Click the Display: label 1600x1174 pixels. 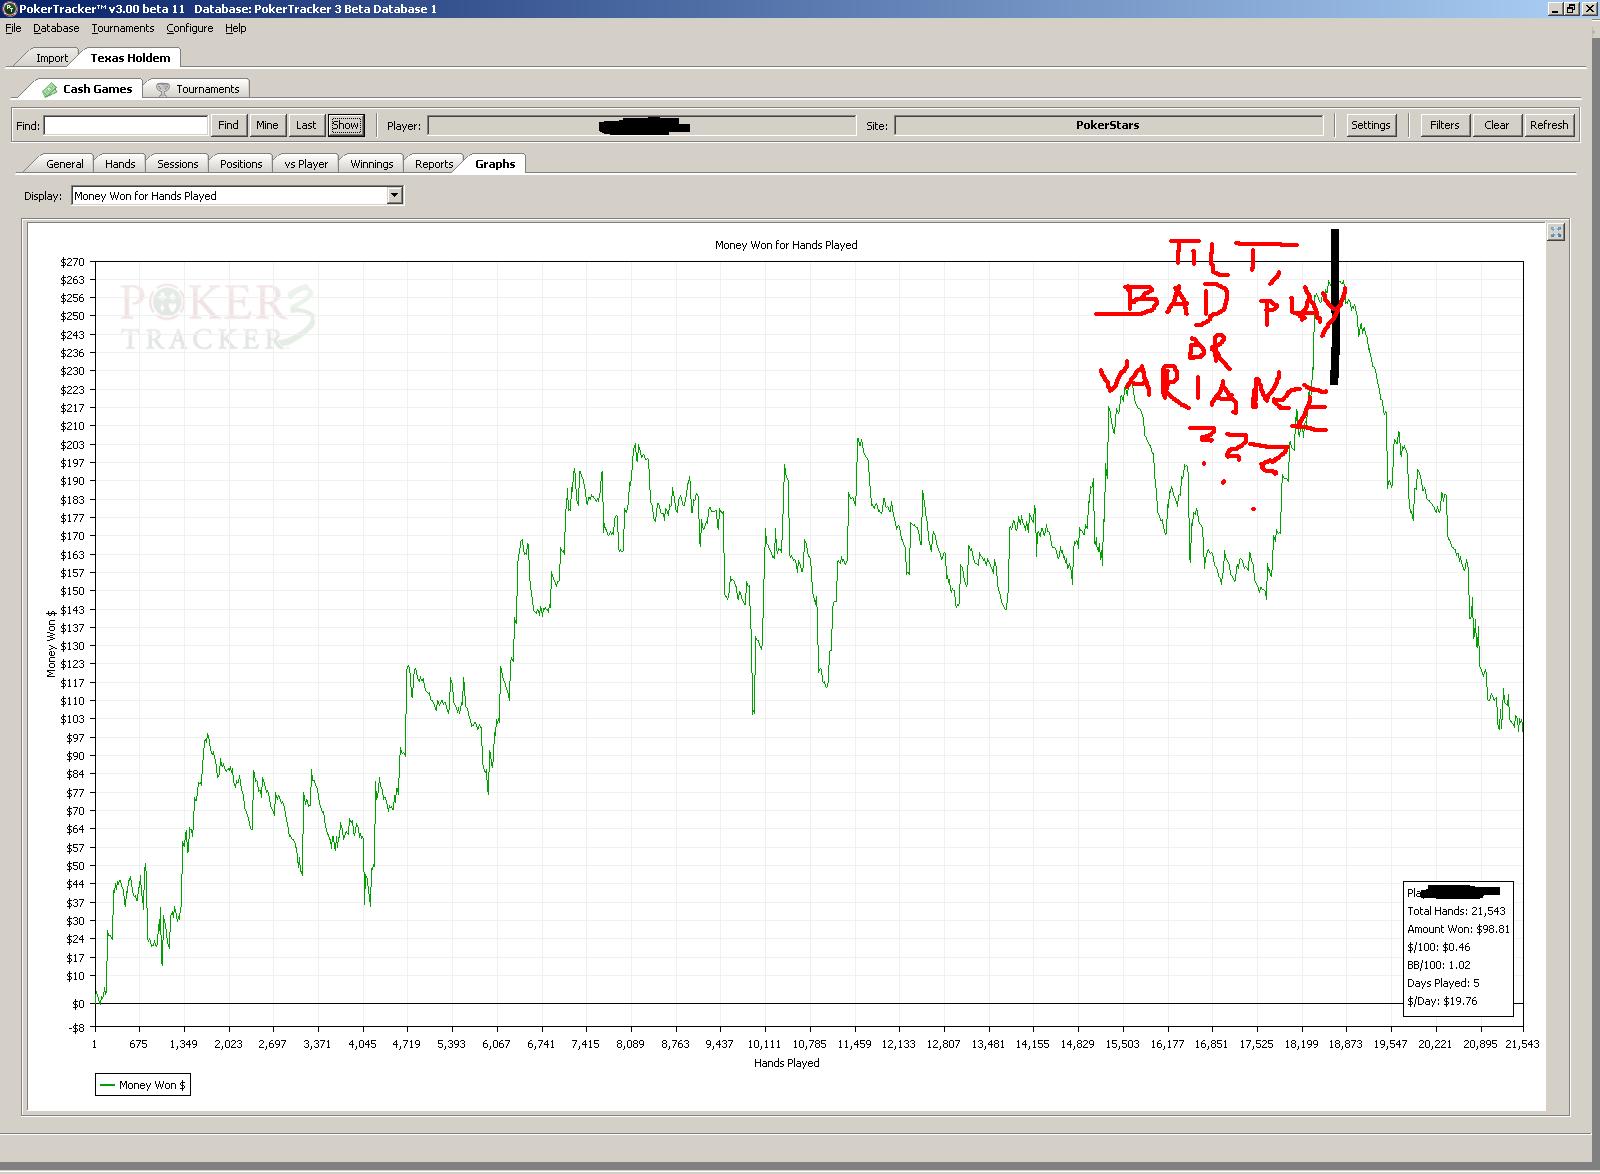(43, 196)
